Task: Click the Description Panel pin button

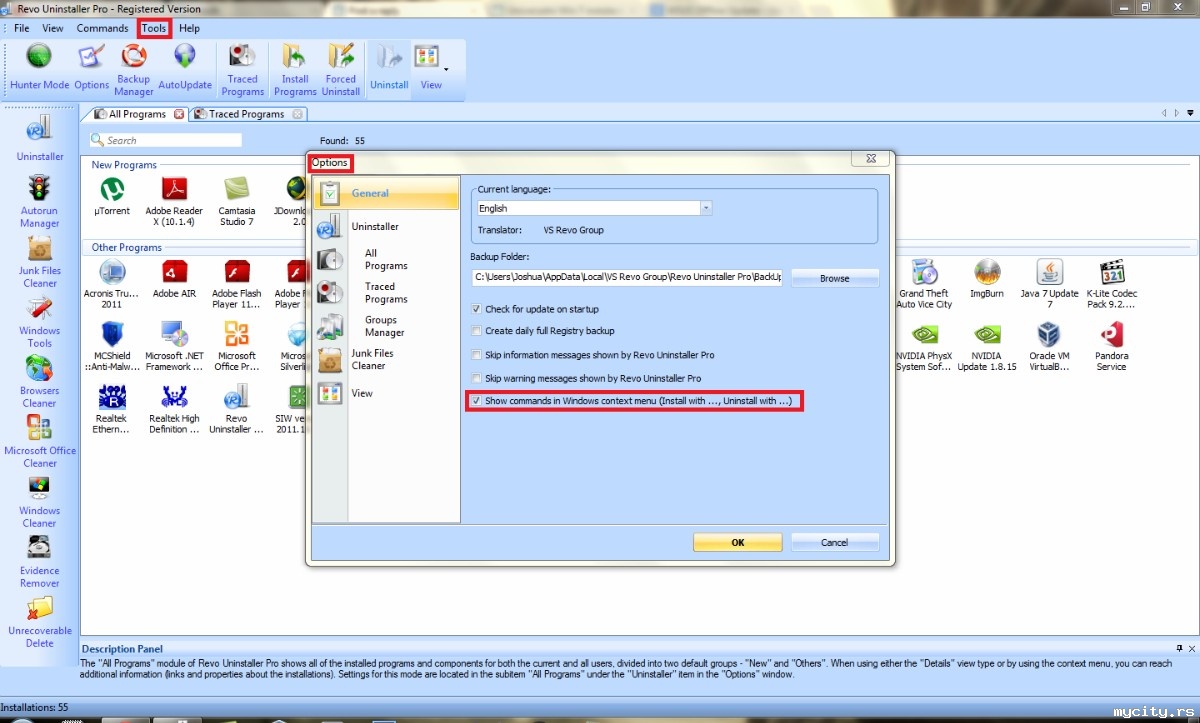Action: (x=1179, y=648)
